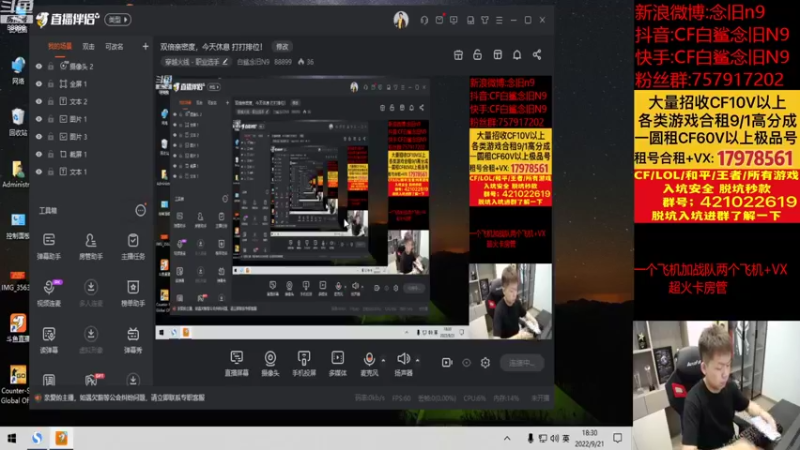
Task: Open the toolbox more options circle
Action: pyautogui.click(x=140, y=210)
